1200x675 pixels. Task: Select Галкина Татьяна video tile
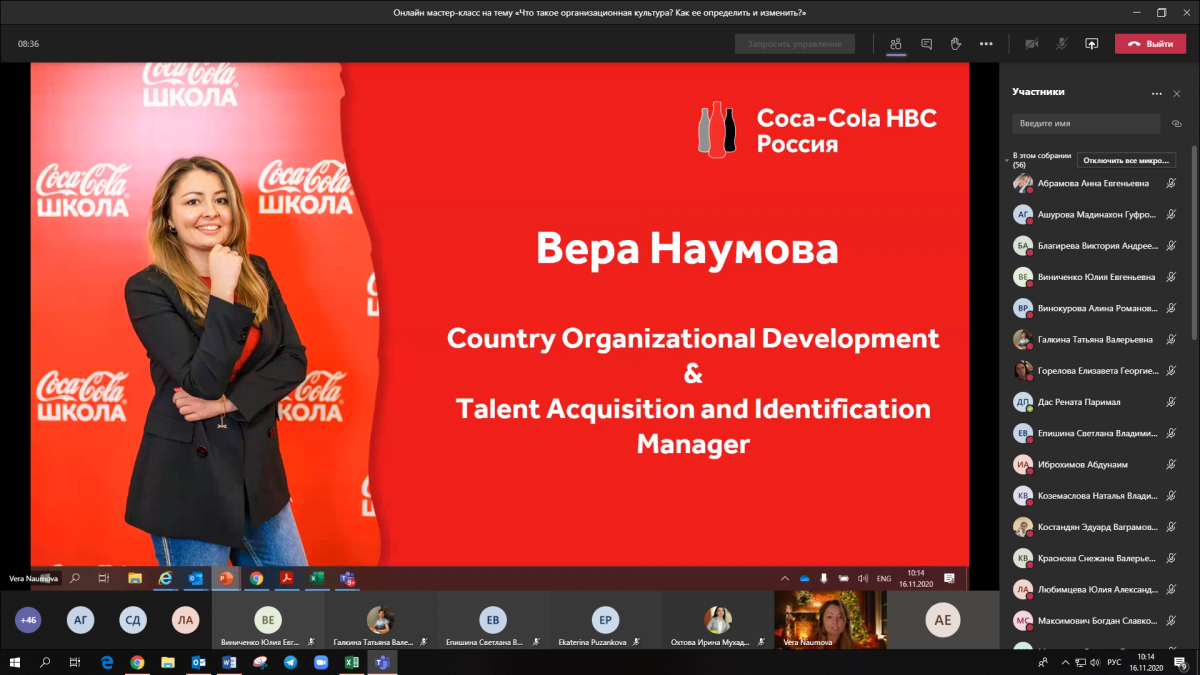[x=381, y=620]
